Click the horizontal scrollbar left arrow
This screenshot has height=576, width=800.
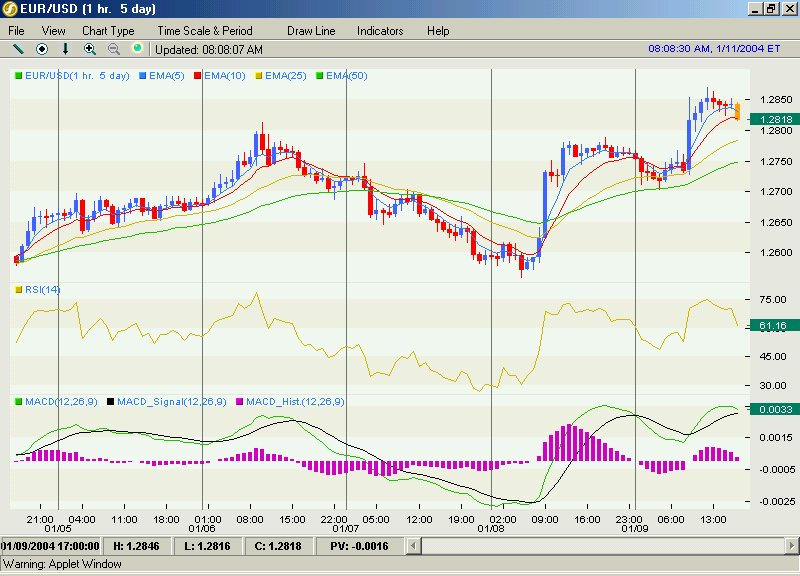(x=414, y=546)
